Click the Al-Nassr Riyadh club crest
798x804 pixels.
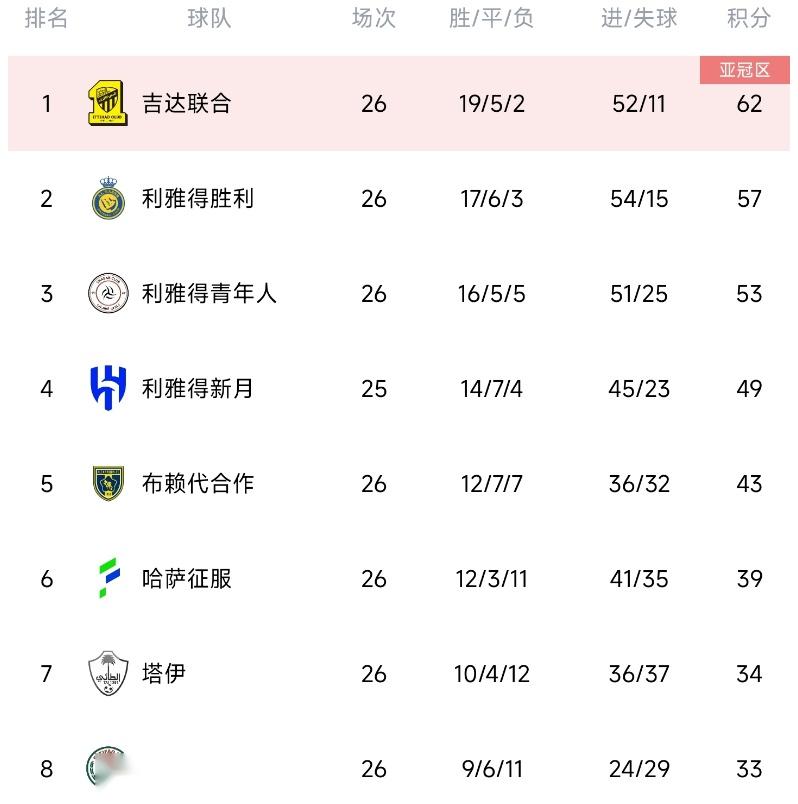(108, 198)
